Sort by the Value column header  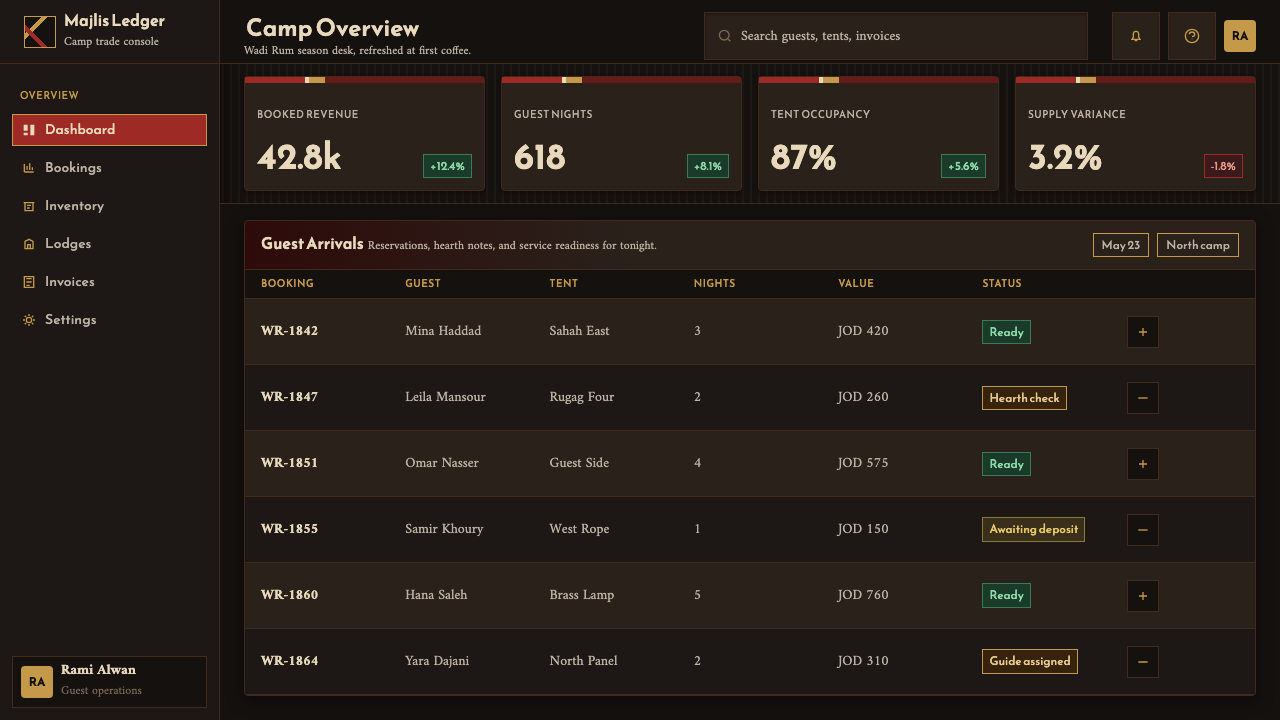coord(856,284)
